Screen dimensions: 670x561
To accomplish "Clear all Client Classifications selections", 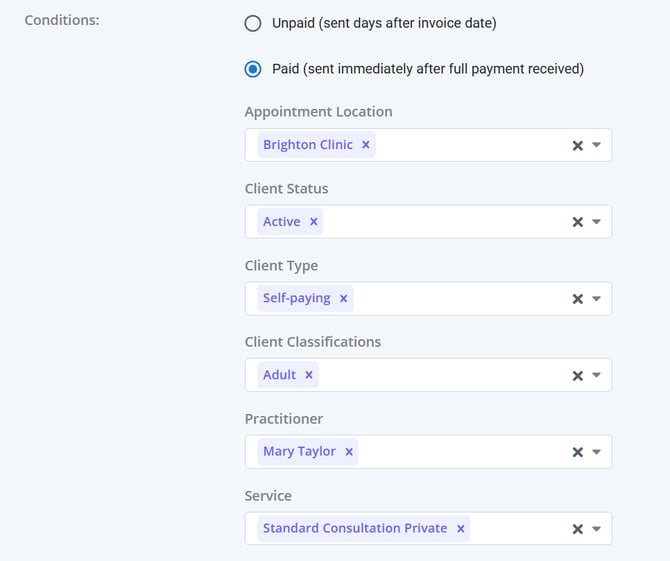I will click(577, 375).
